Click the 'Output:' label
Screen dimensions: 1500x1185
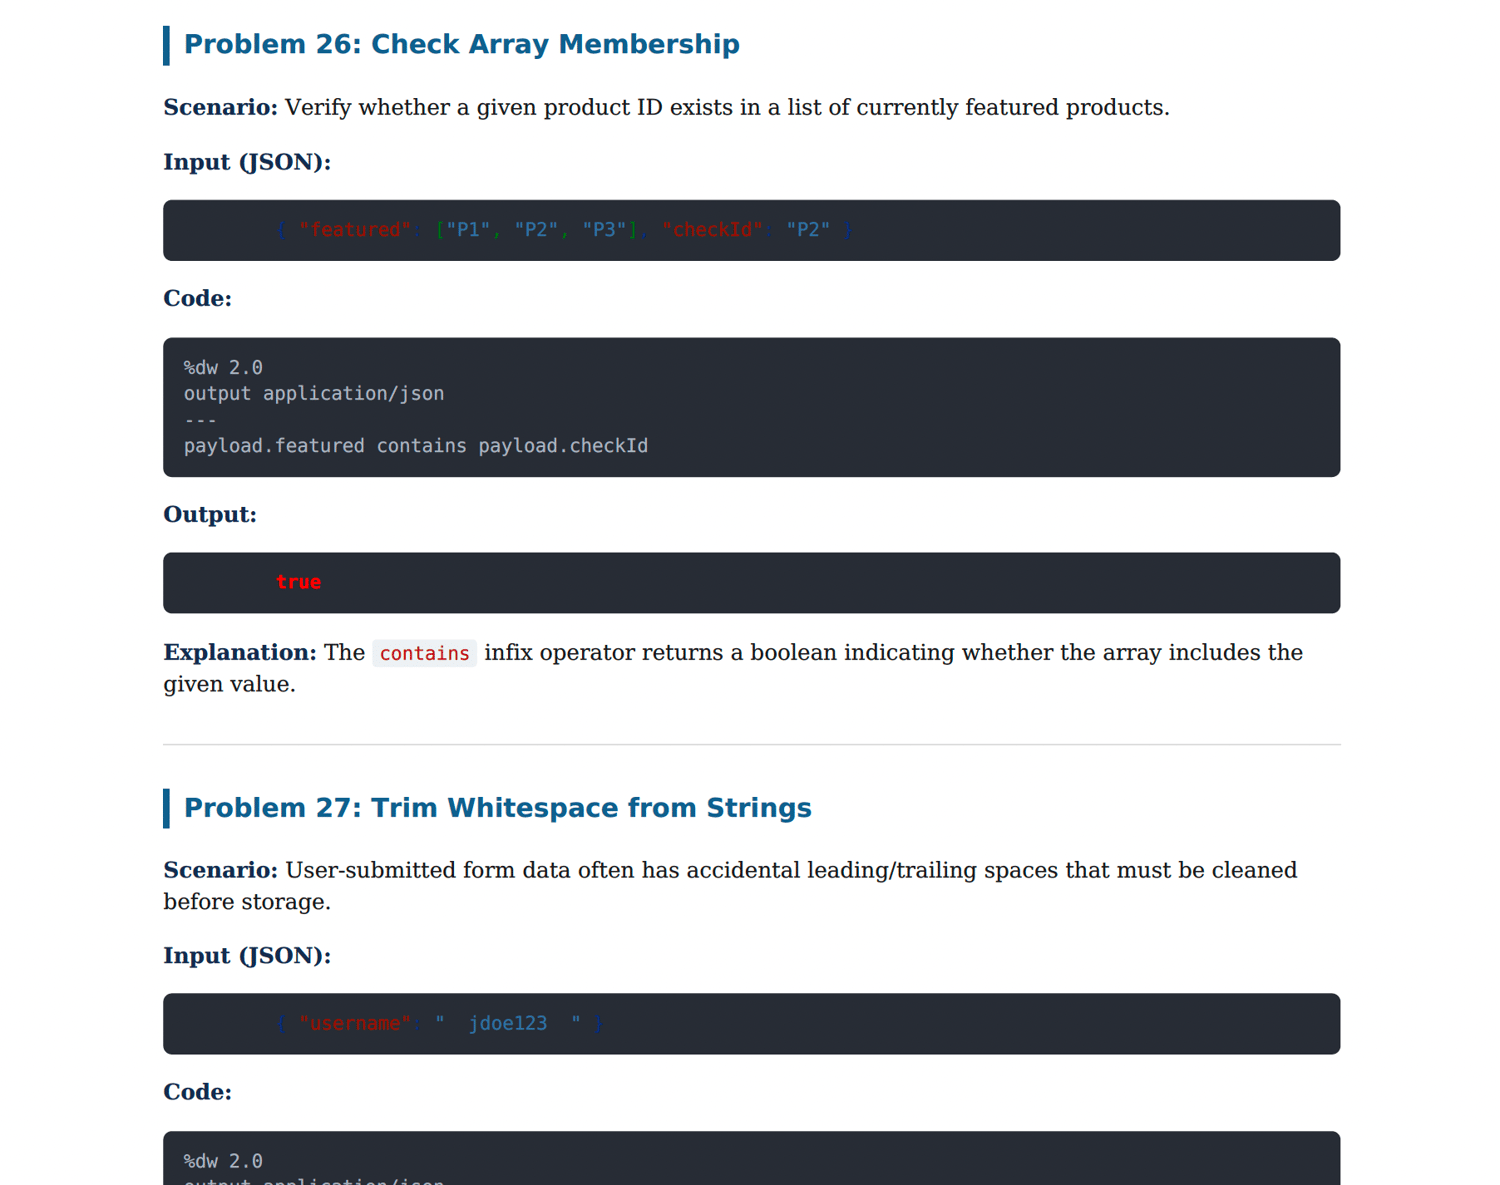tap(210, 514)
